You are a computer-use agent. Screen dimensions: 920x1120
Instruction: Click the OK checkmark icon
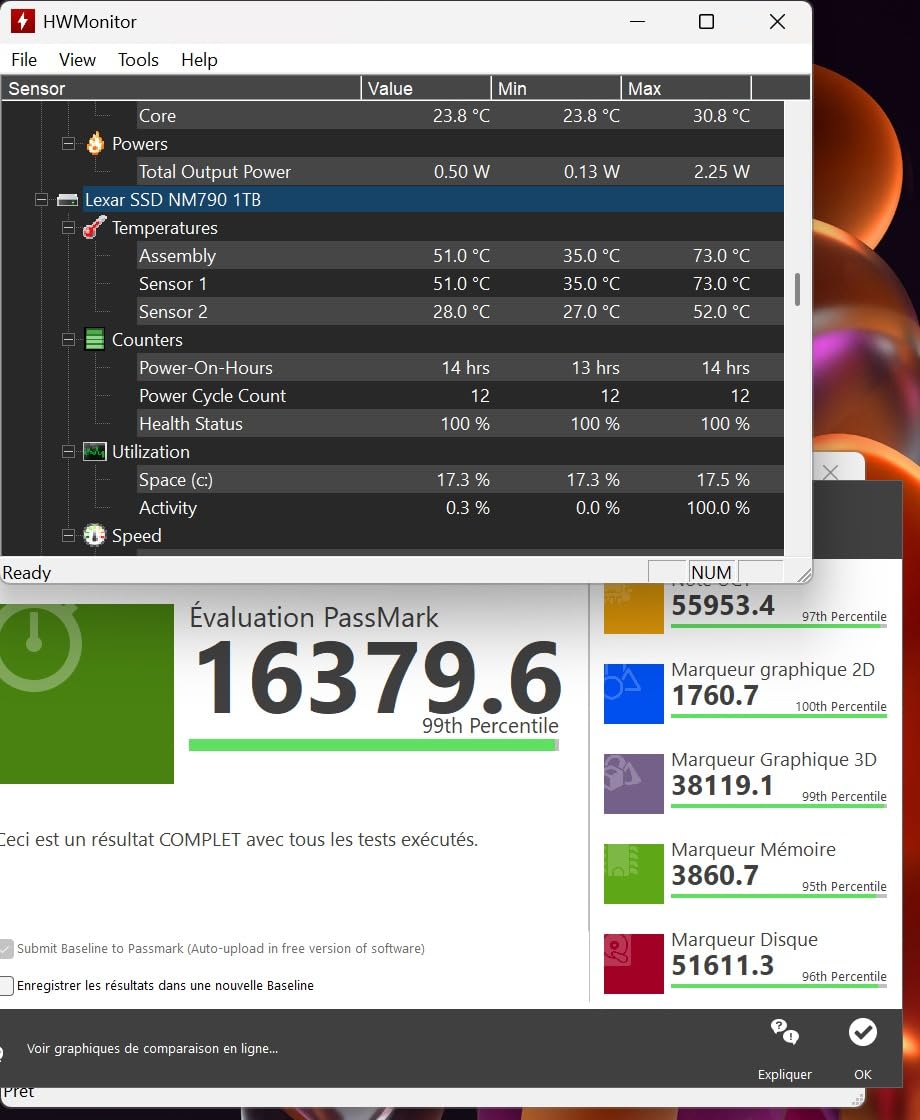tap(863, 1032)
